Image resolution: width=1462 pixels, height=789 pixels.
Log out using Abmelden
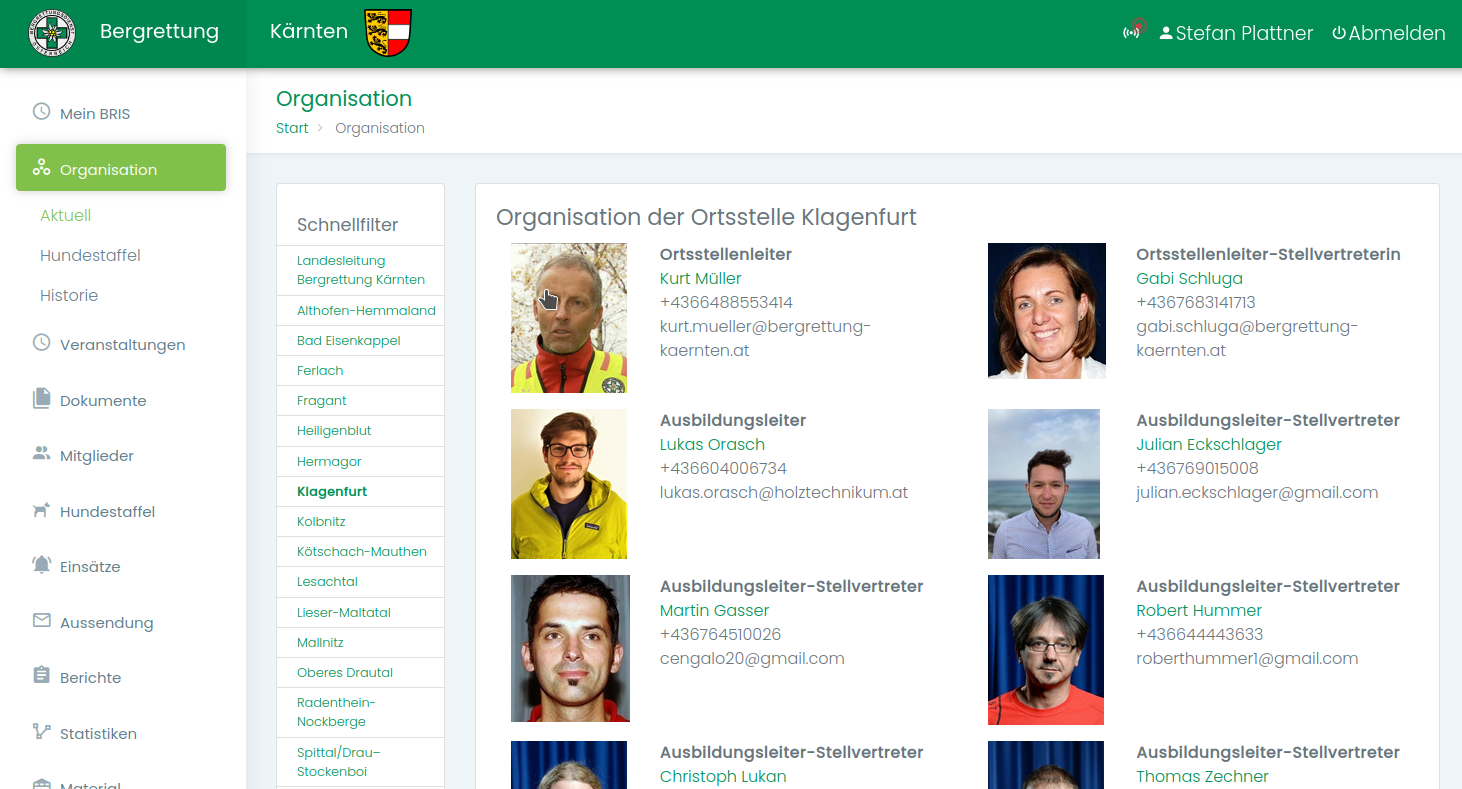(x=1388, y=33)
